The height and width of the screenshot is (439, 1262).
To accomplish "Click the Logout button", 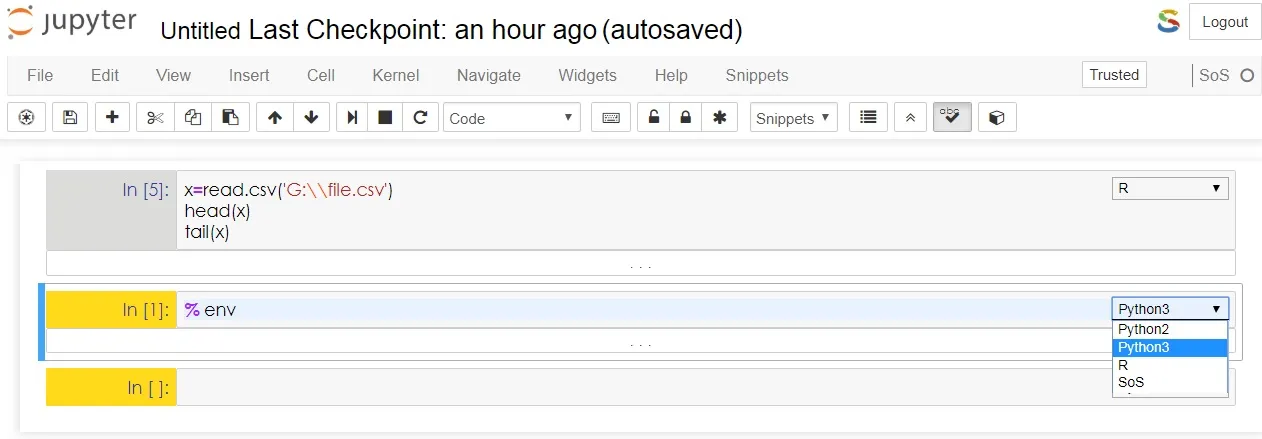I will (1225, 22).
